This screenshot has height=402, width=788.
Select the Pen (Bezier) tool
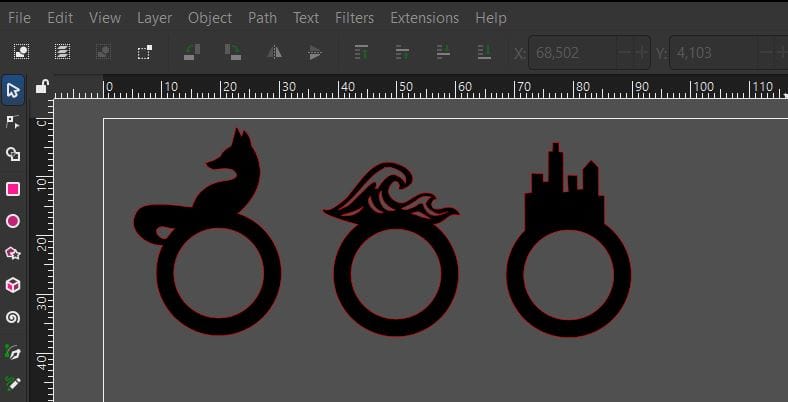[13, 351]
